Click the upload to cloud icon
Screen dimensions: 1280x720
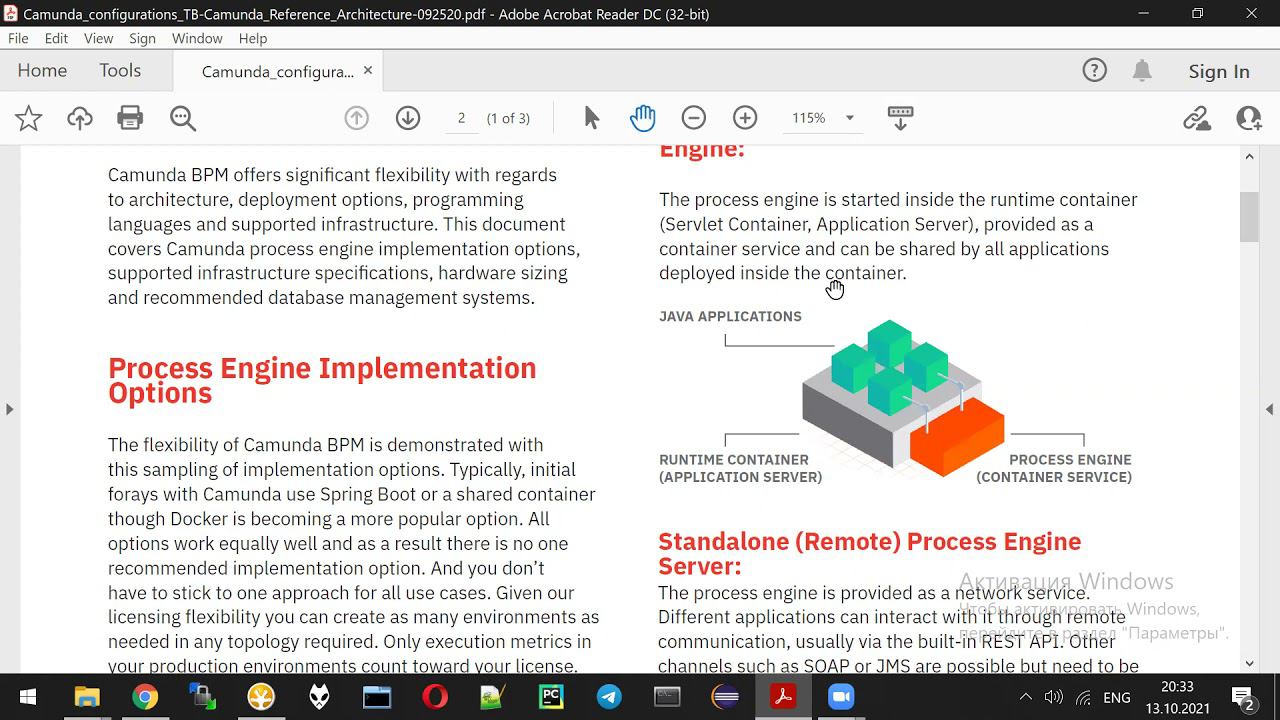click(x=80, y=118)
